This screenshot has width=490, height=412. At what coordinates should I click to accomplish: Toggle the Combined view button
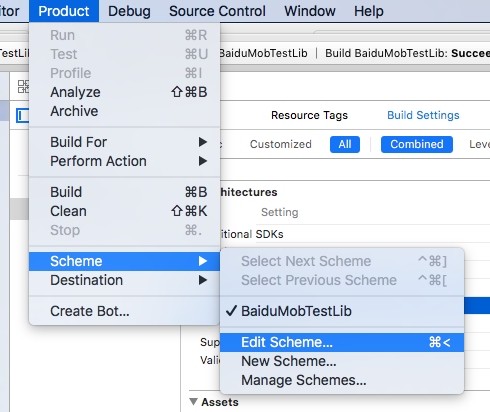coord(417,144)
